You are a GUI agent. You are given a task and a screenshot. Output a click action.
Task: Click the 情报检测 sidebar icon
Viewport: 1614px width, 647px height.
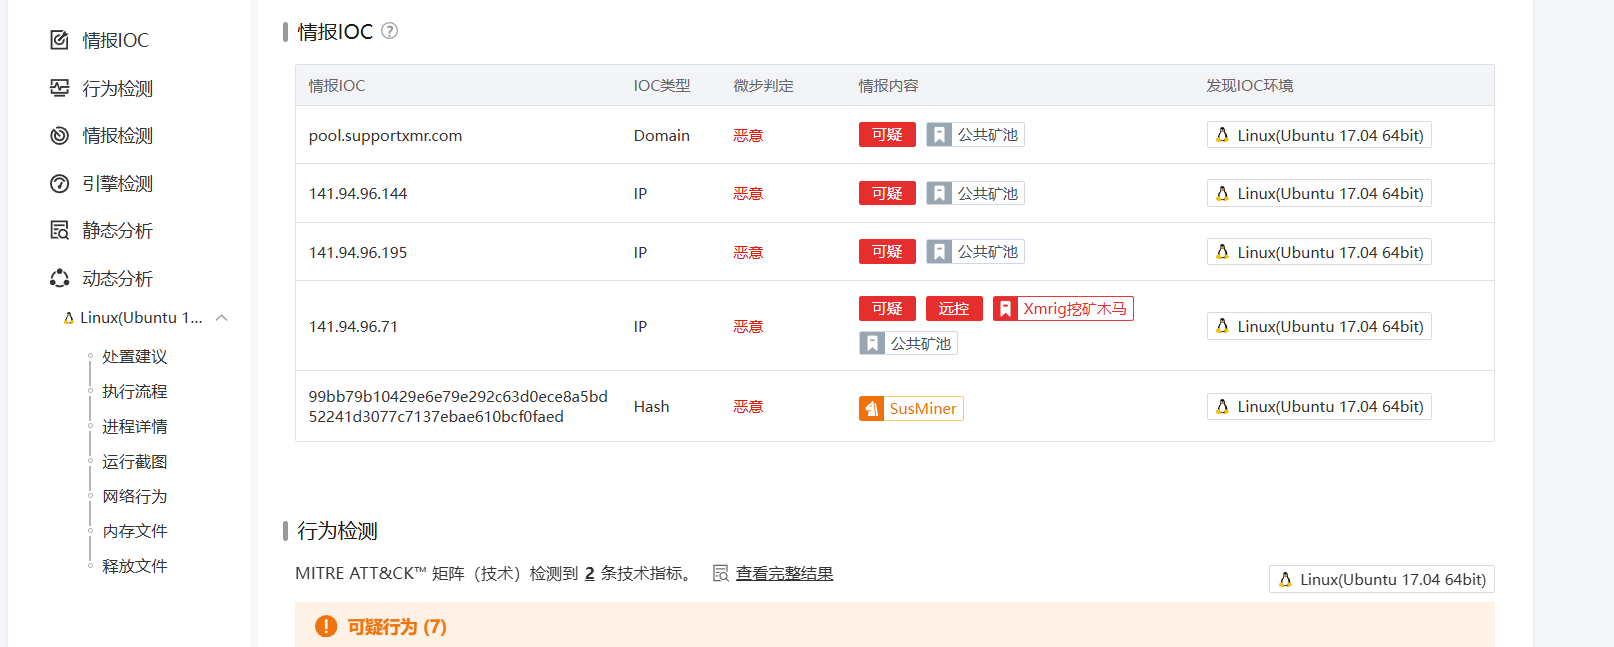60,135
